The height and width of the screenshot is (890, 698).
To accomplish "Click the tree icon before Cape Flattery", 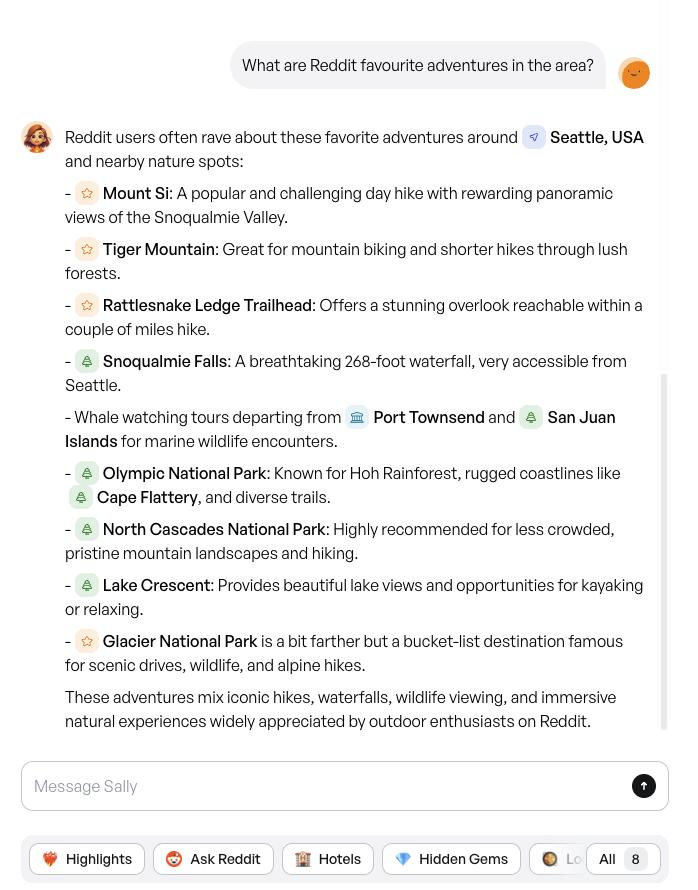I will click(x=81, y=497).
